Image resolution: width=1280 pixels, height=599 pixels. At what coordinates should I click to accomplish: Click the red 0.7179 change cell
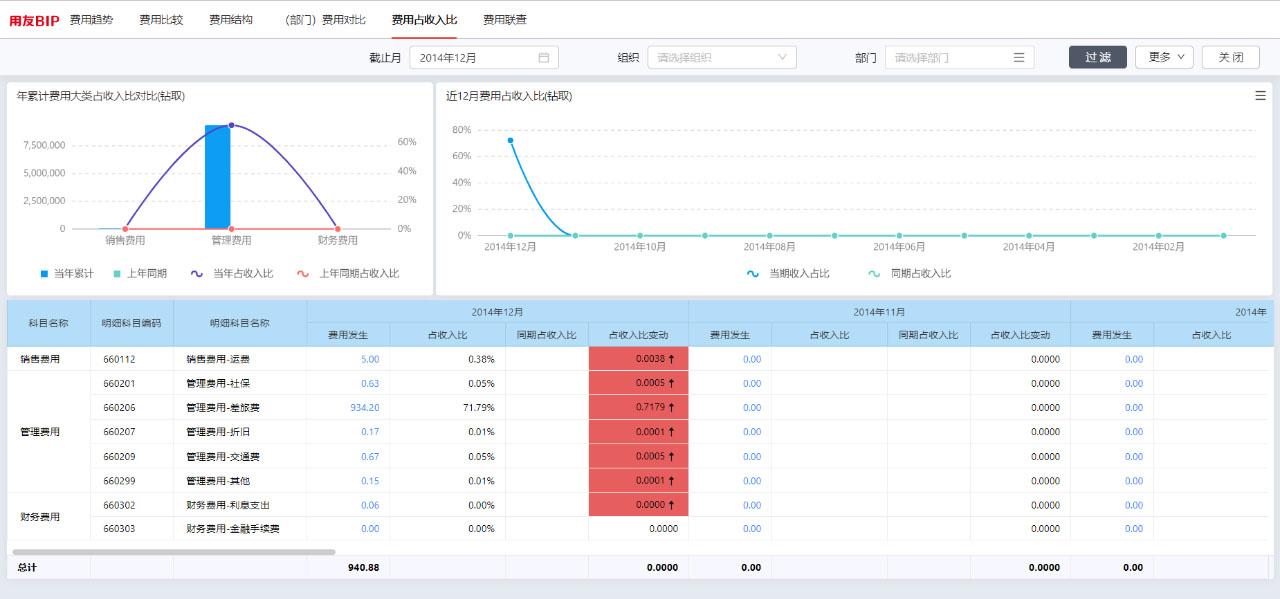[x=638, y=408]
